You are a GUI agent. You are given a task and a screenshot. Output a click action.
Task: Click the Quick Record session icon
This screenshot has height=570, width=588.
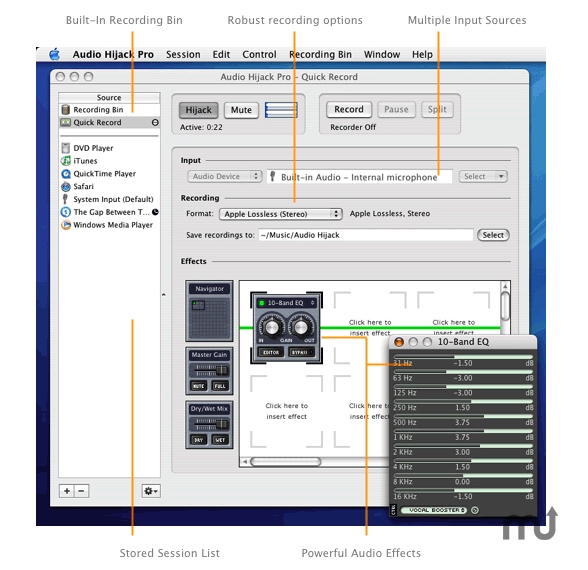click(x=66, y=122)
